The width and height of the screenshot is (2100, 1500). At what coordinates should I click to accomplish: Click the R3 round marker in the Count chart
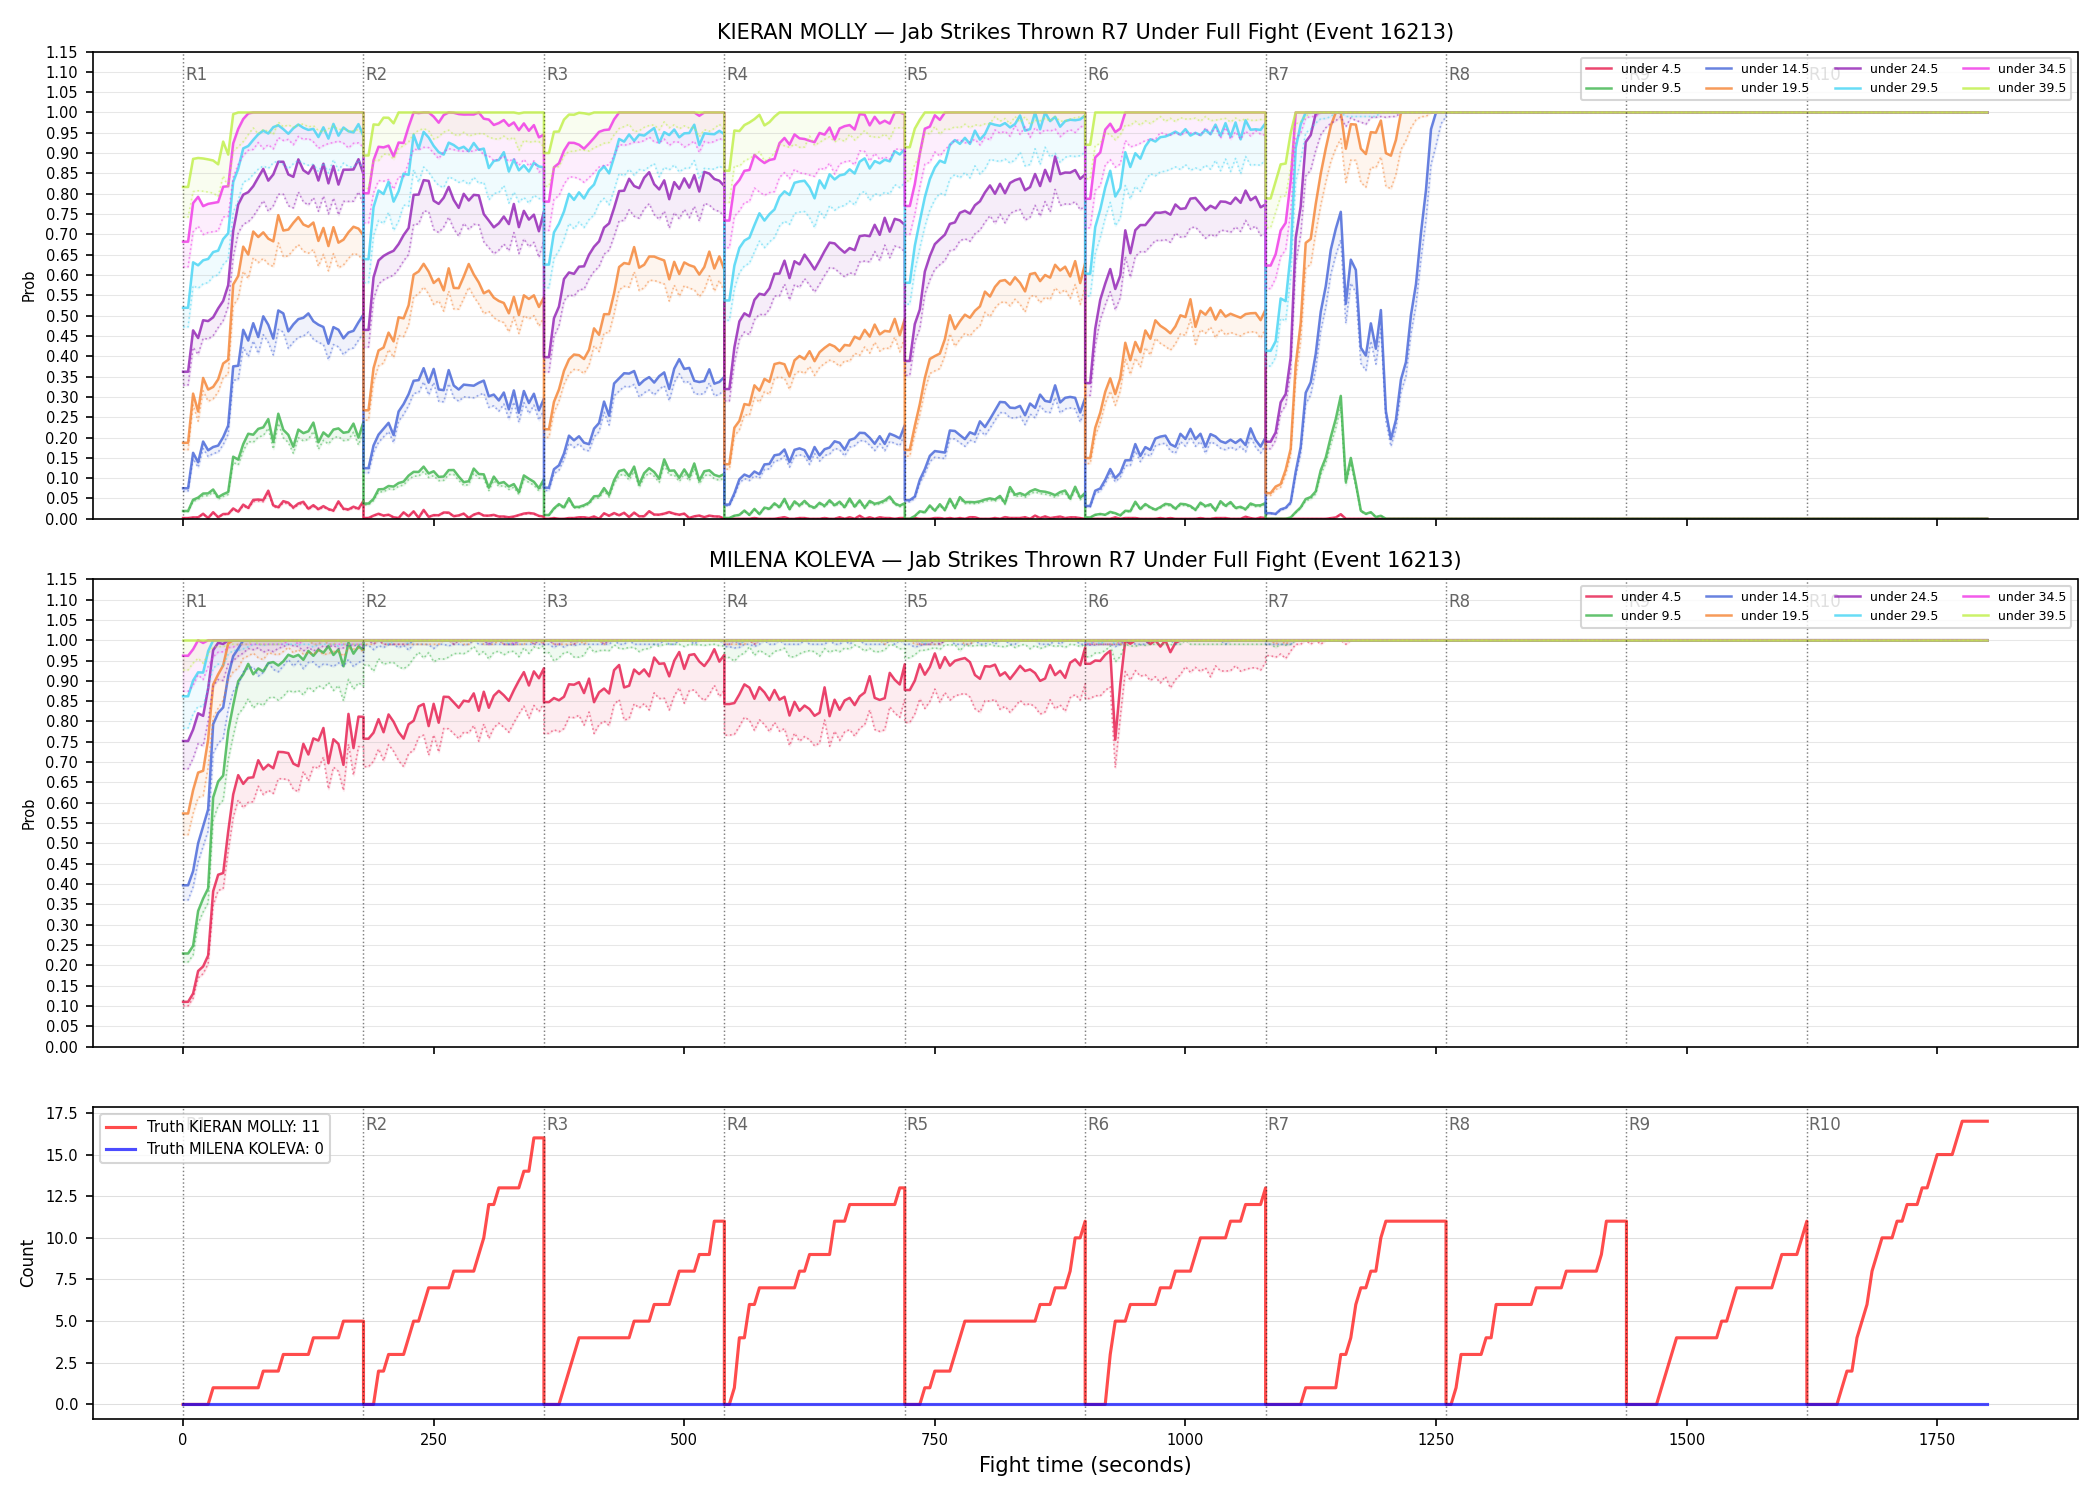(x=557, y=1124)
